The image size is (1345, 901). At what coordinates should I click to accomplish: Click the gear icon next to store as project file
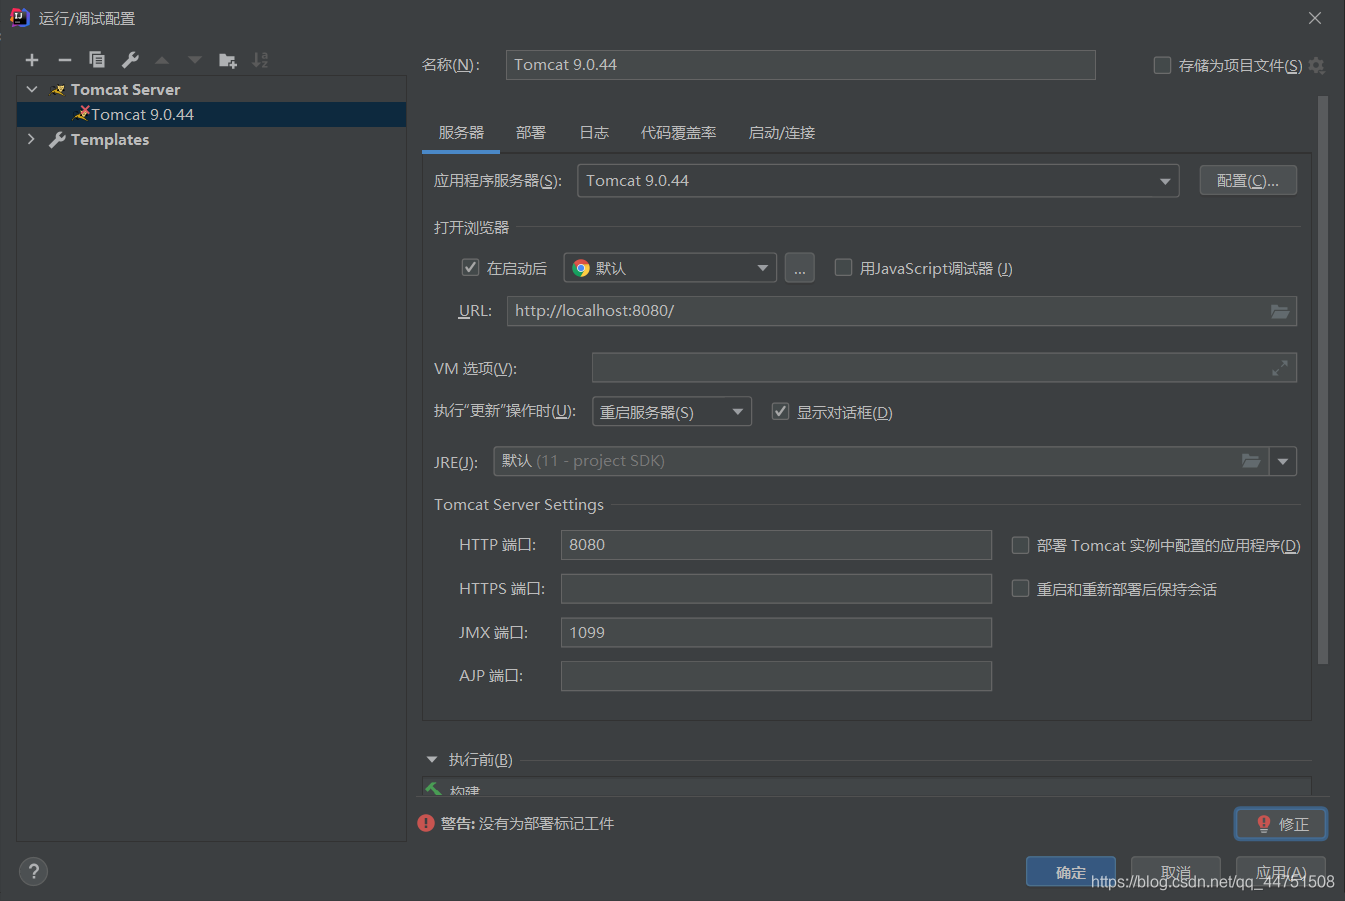(1317, 65)
